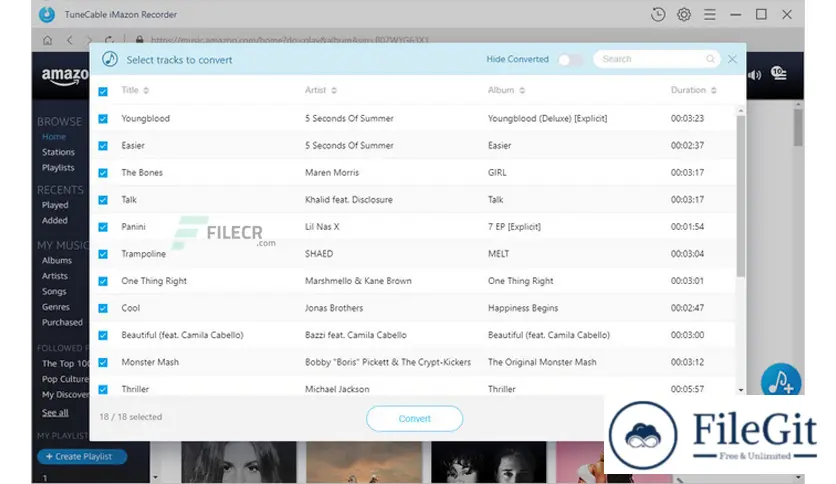Click the TuneCable app logo
This screenshot has width=836, height=484.
[47, 14]
